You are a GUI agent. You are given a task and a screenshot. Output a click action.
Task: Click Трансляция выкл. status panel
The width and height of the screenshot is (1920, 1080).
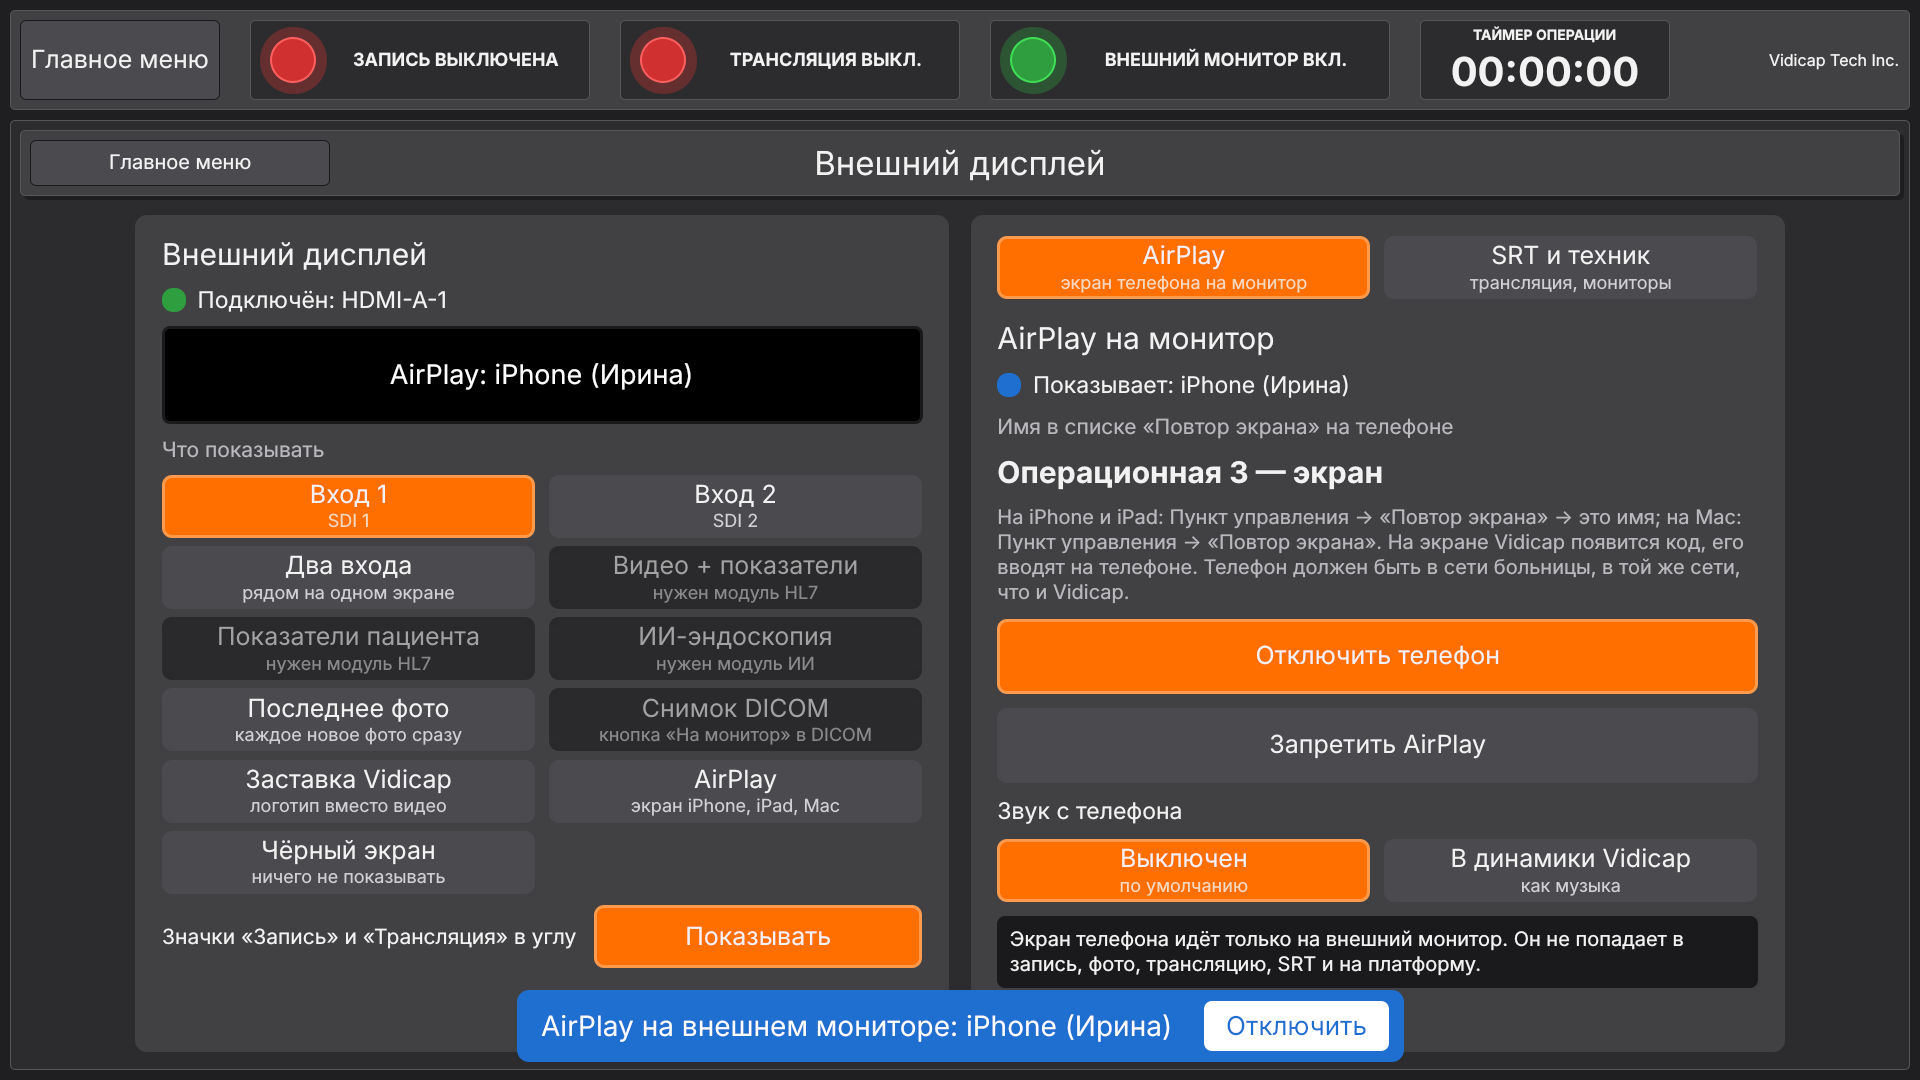click(790, 60)
